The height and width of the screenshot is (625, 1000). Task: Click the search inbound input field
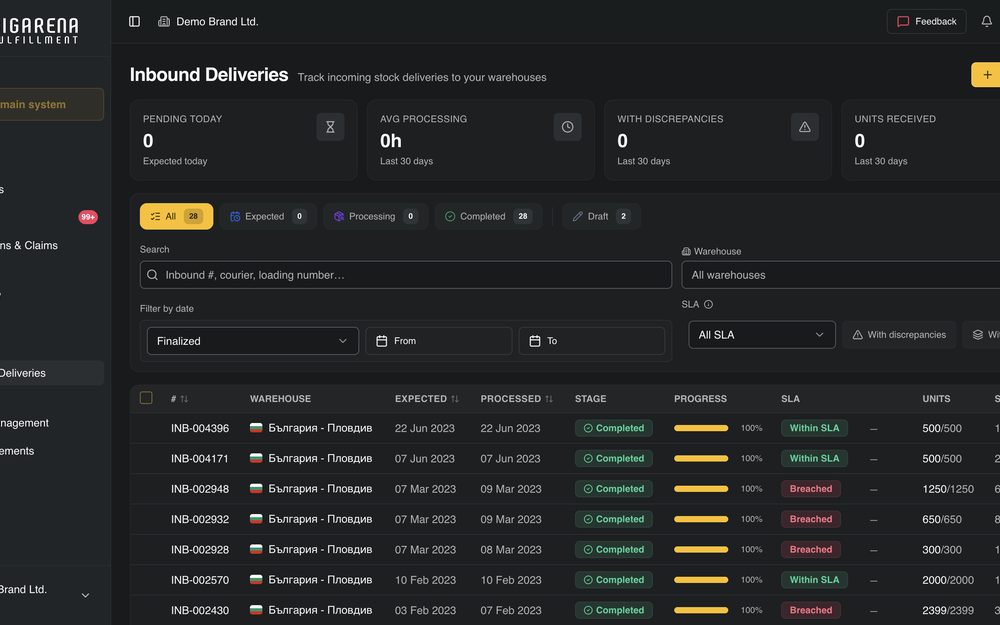406,275
